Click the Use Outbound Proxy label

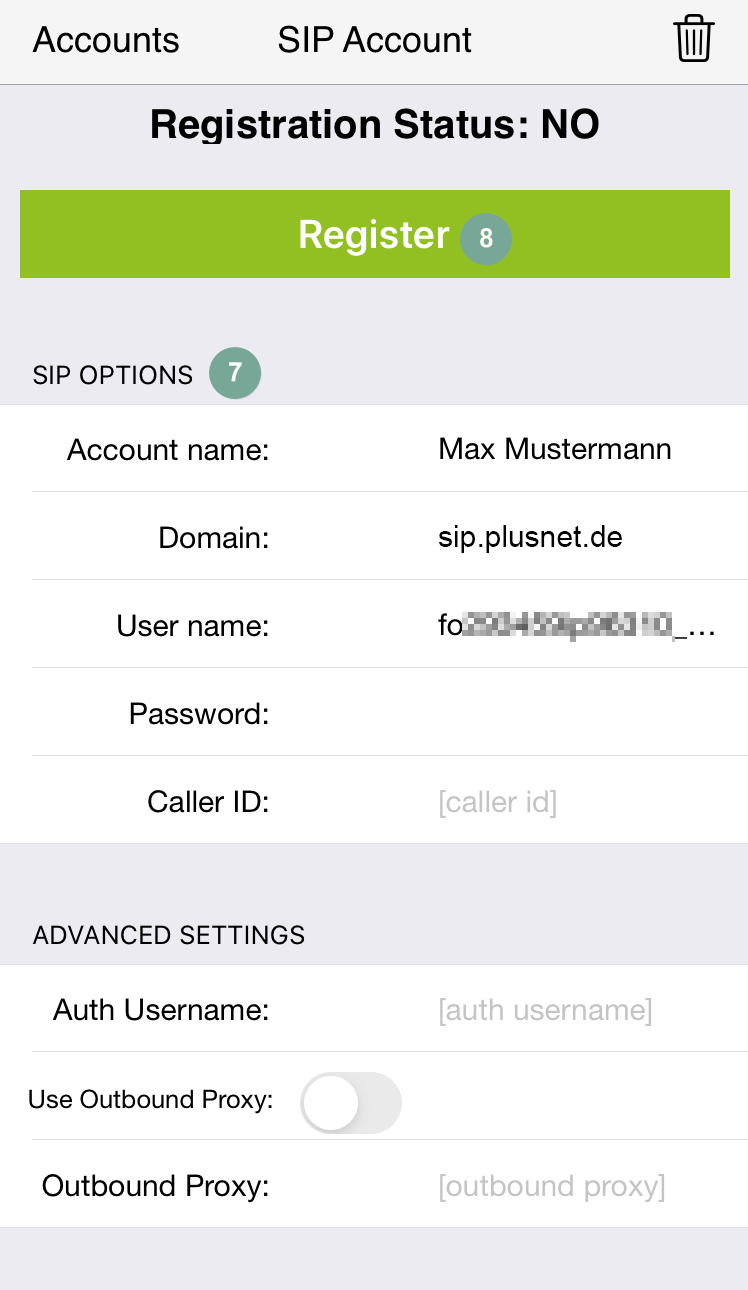click(150, 1099)
